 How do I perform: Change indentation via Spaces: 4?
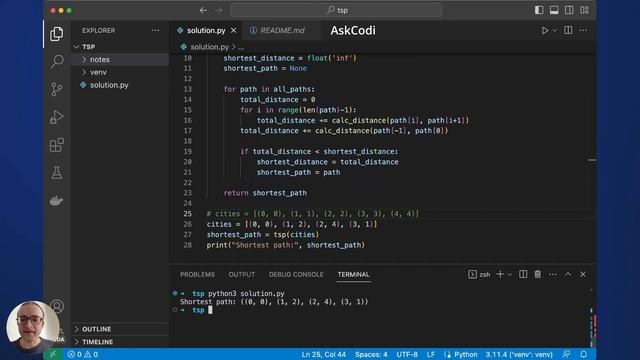(x=371, y=354)
